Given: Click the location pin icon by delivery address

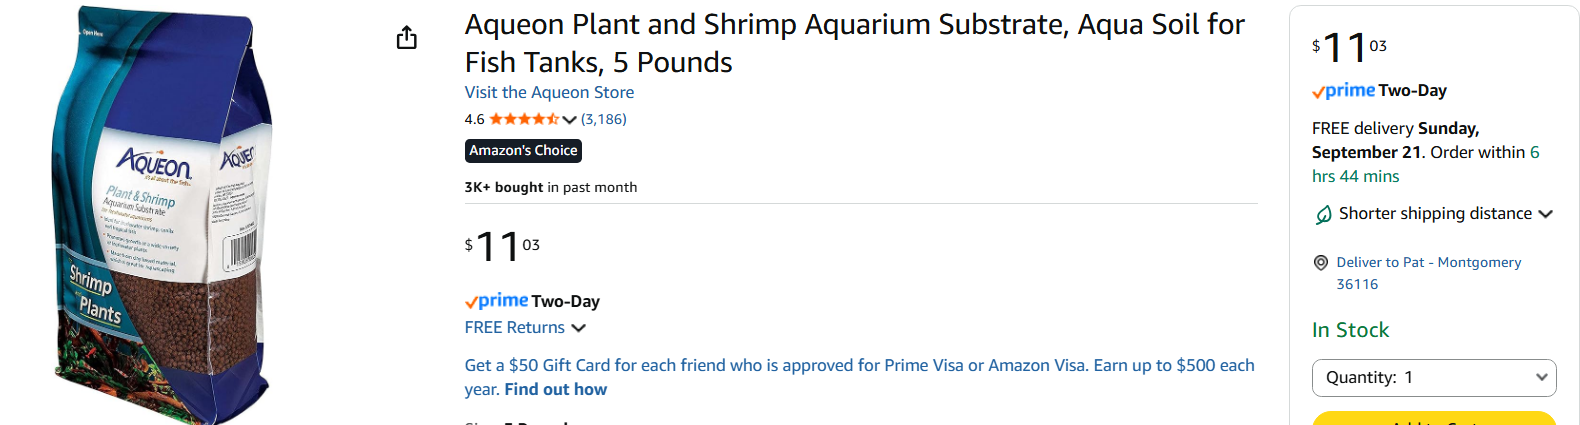Looking at the screenshot, I should 1321,263.
